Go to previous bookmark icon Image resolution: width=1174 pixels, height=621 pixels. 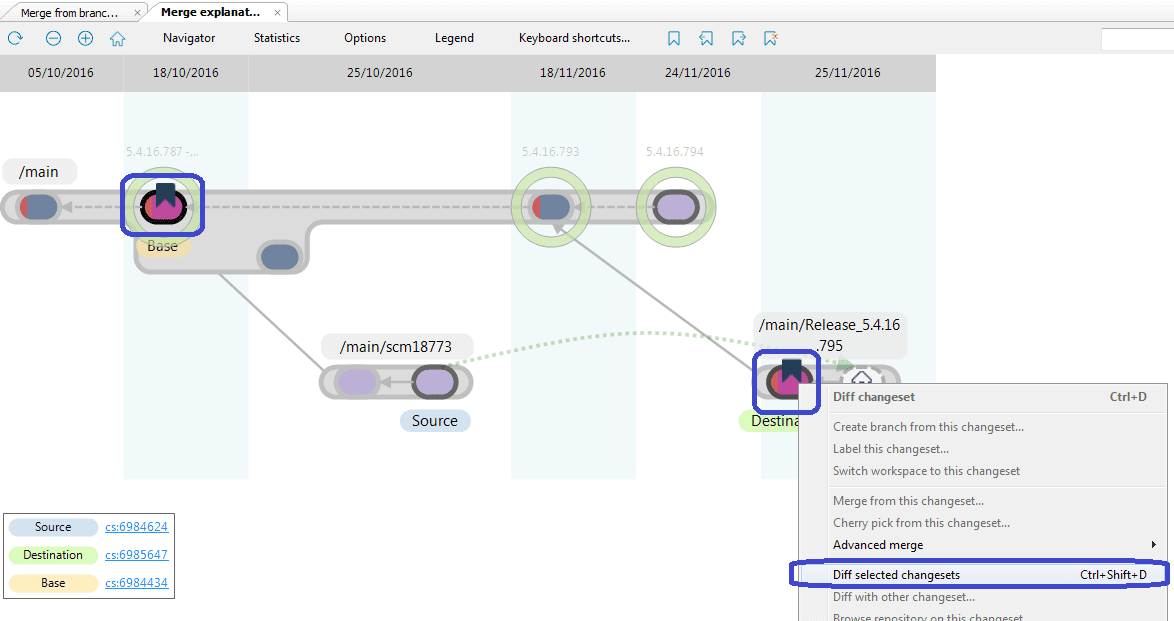[706, 37]
